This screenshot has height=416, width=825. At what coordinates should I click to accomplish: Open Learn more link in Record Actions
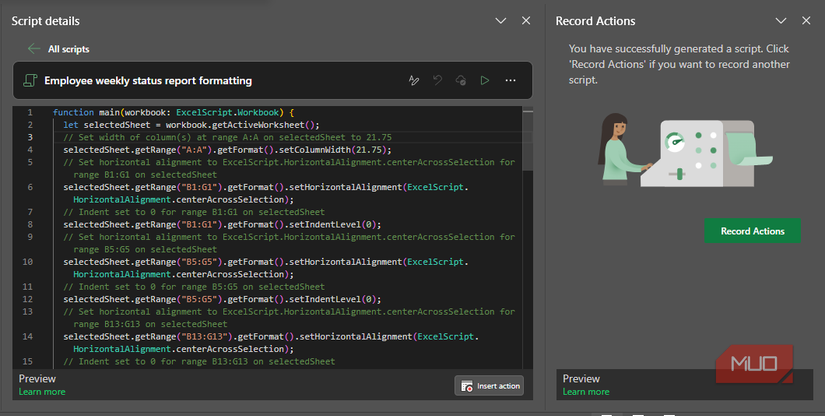[586, 392]
